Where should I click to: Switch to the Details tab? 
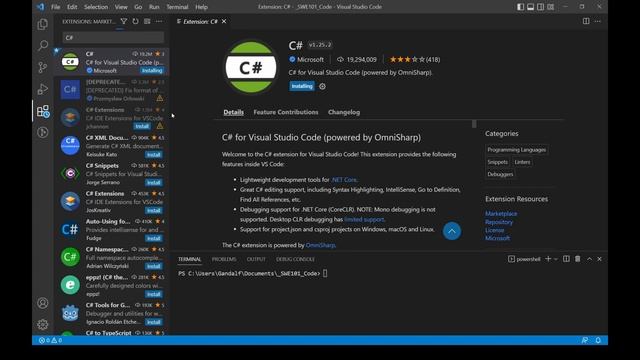point(233,112)
